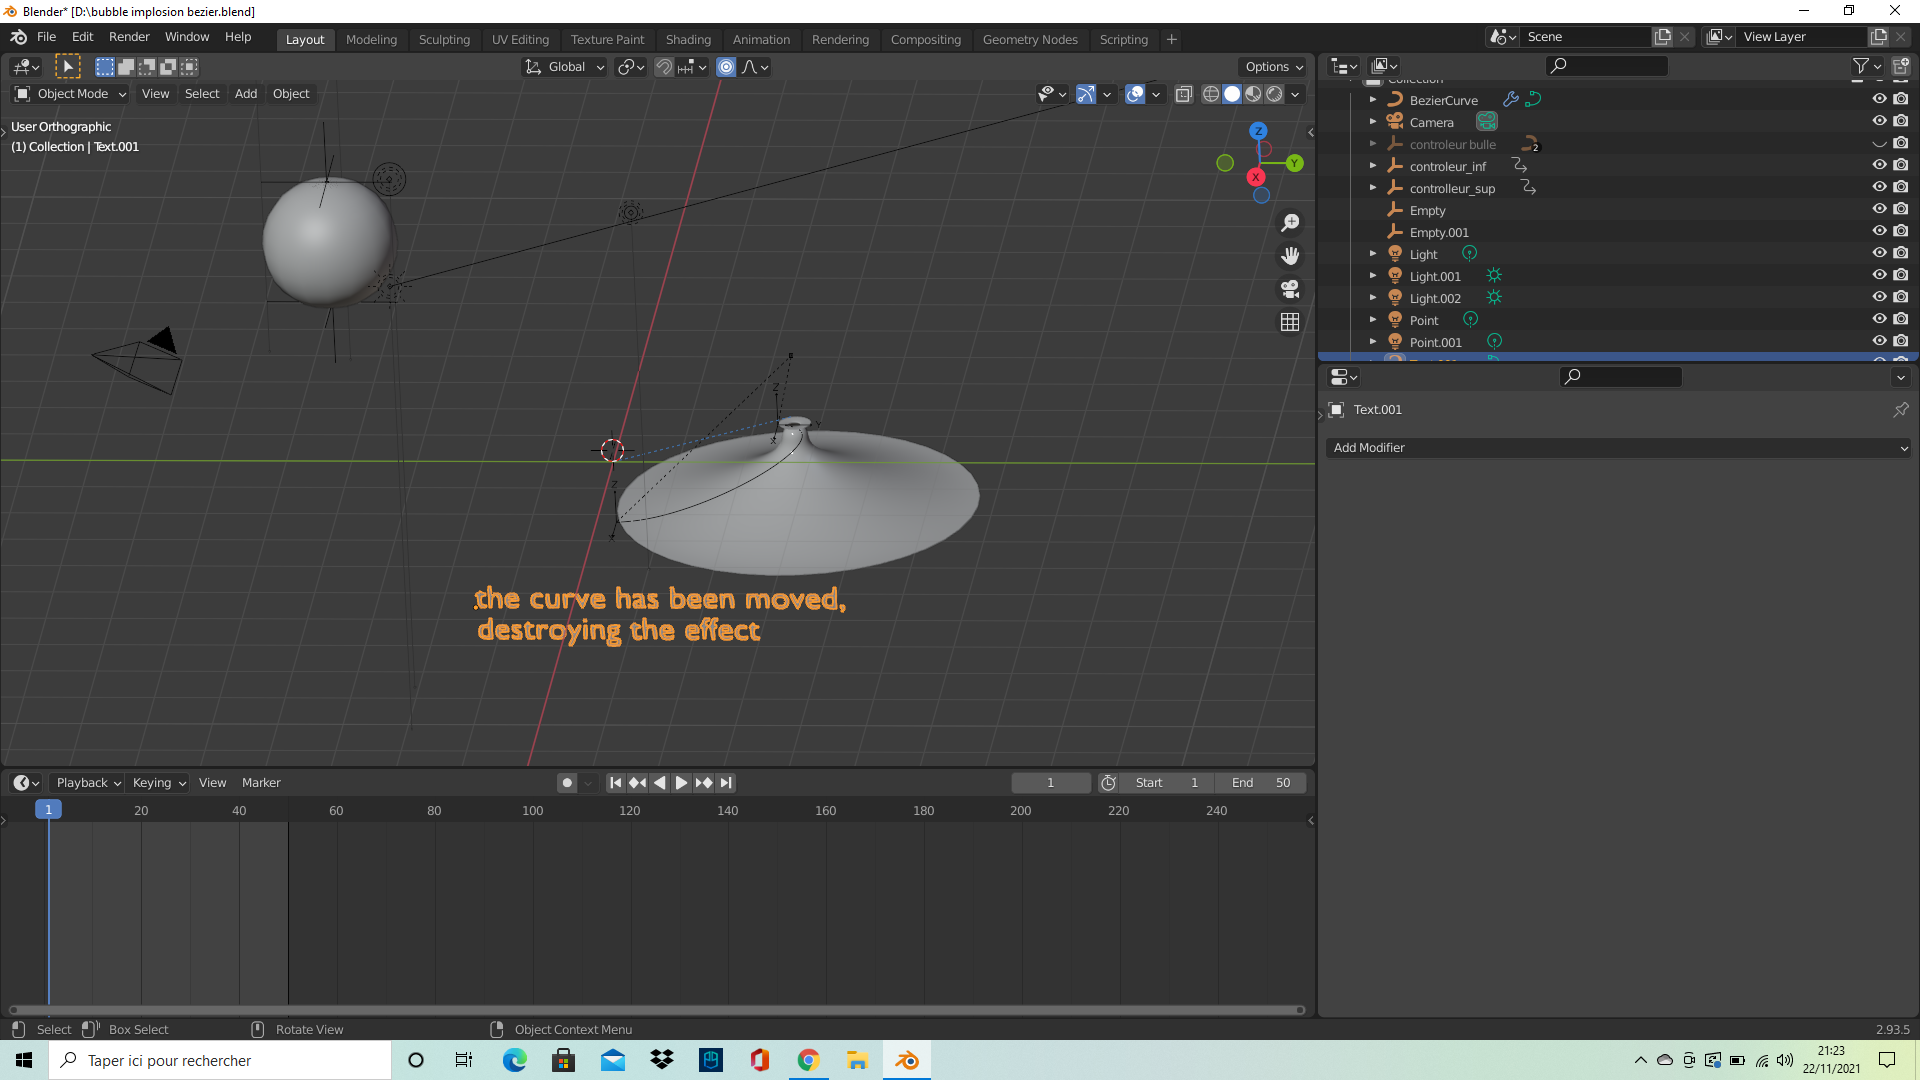
Task: Expand the BezierCurve outliner item
Action: 1373,99
